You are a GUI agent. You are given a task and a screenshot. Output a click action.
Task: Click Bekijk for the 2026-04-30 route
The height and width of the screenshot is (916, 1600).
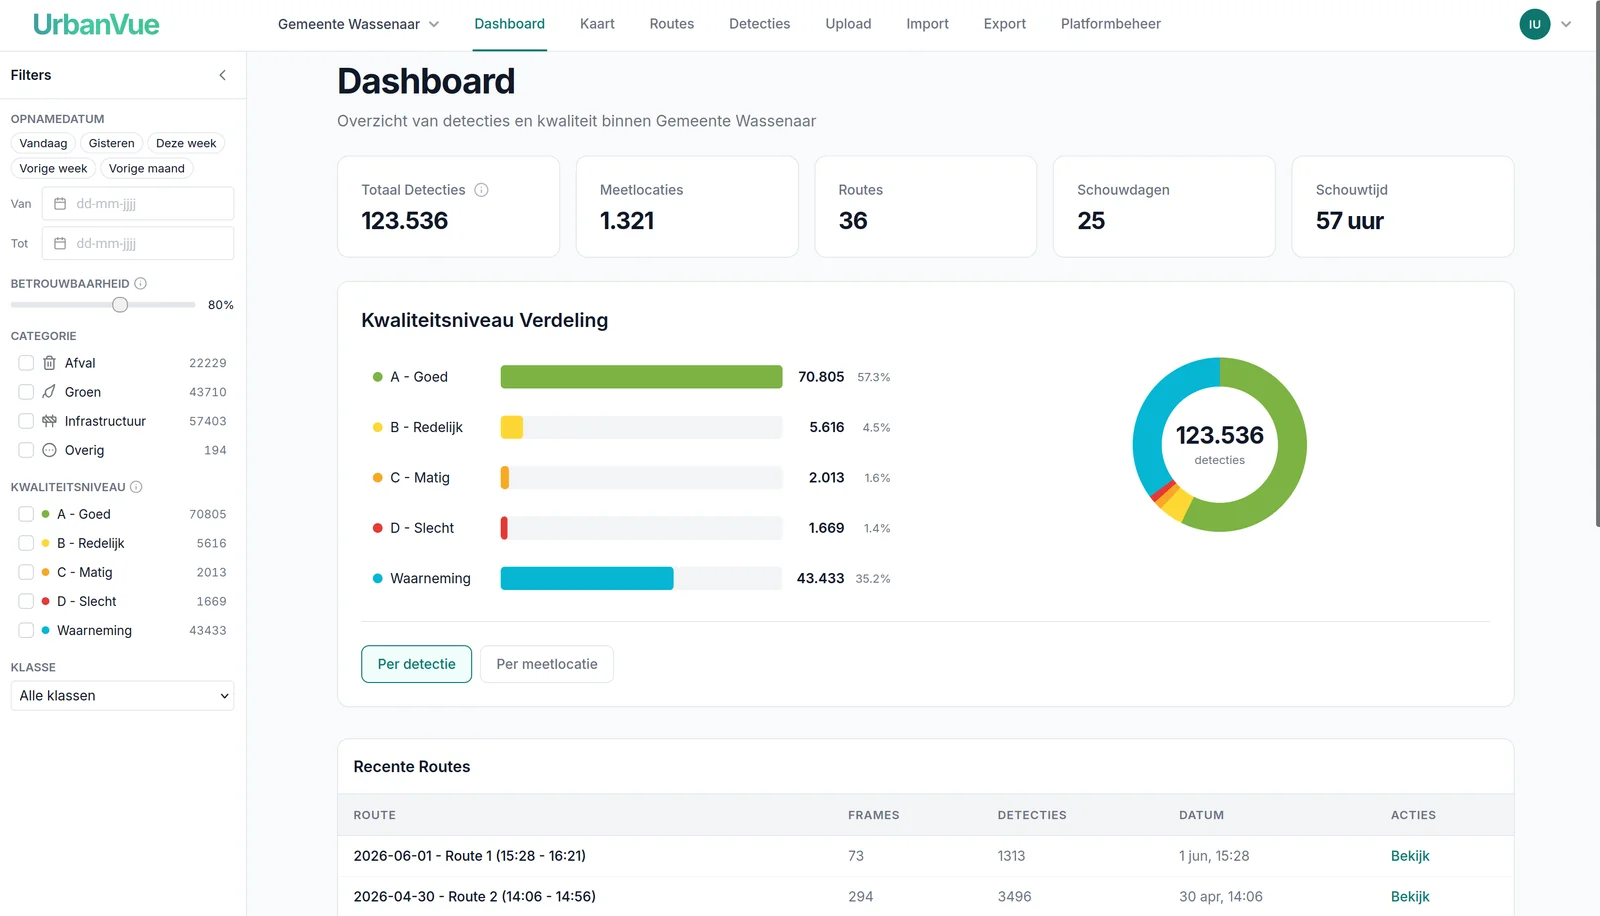[1410, 897]
